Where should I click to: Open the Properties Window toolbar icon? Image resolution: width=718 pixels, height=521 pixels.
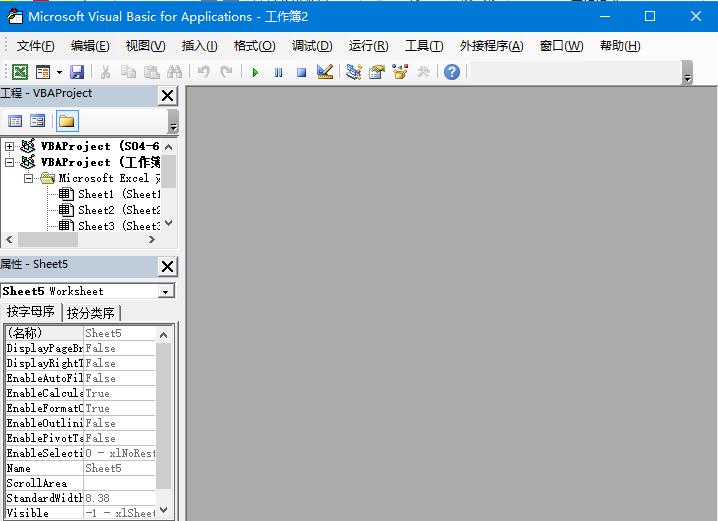pyautogui.click(x=377, y=72)
